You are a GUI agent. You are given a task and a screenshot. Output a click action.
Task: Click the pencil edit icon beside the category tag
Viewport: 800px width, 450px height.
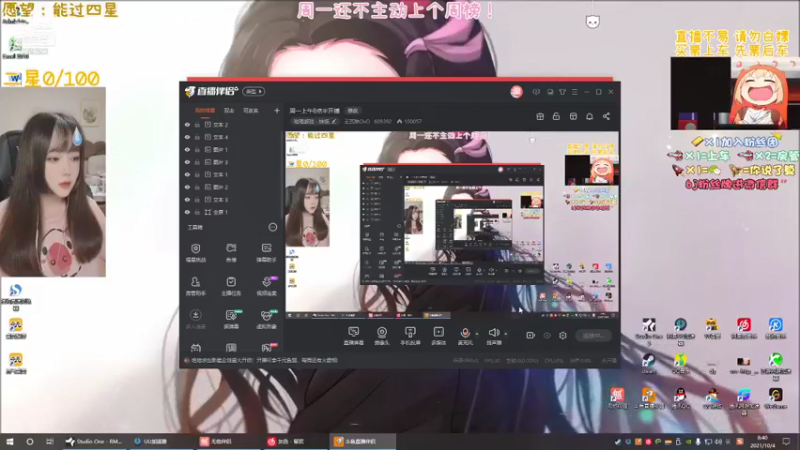click(x=334, y=121)
